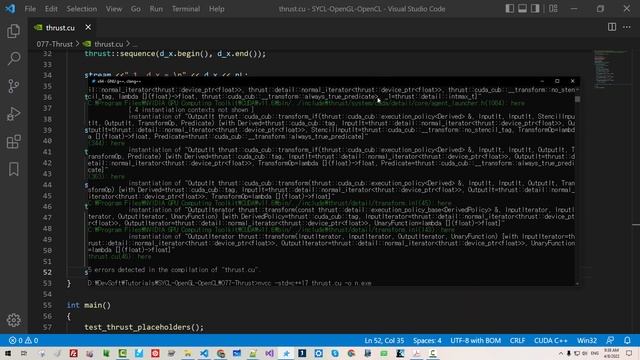The image size is (640, 360).
Task: Change language mode CUDA C++
Action: coord(551,340)
